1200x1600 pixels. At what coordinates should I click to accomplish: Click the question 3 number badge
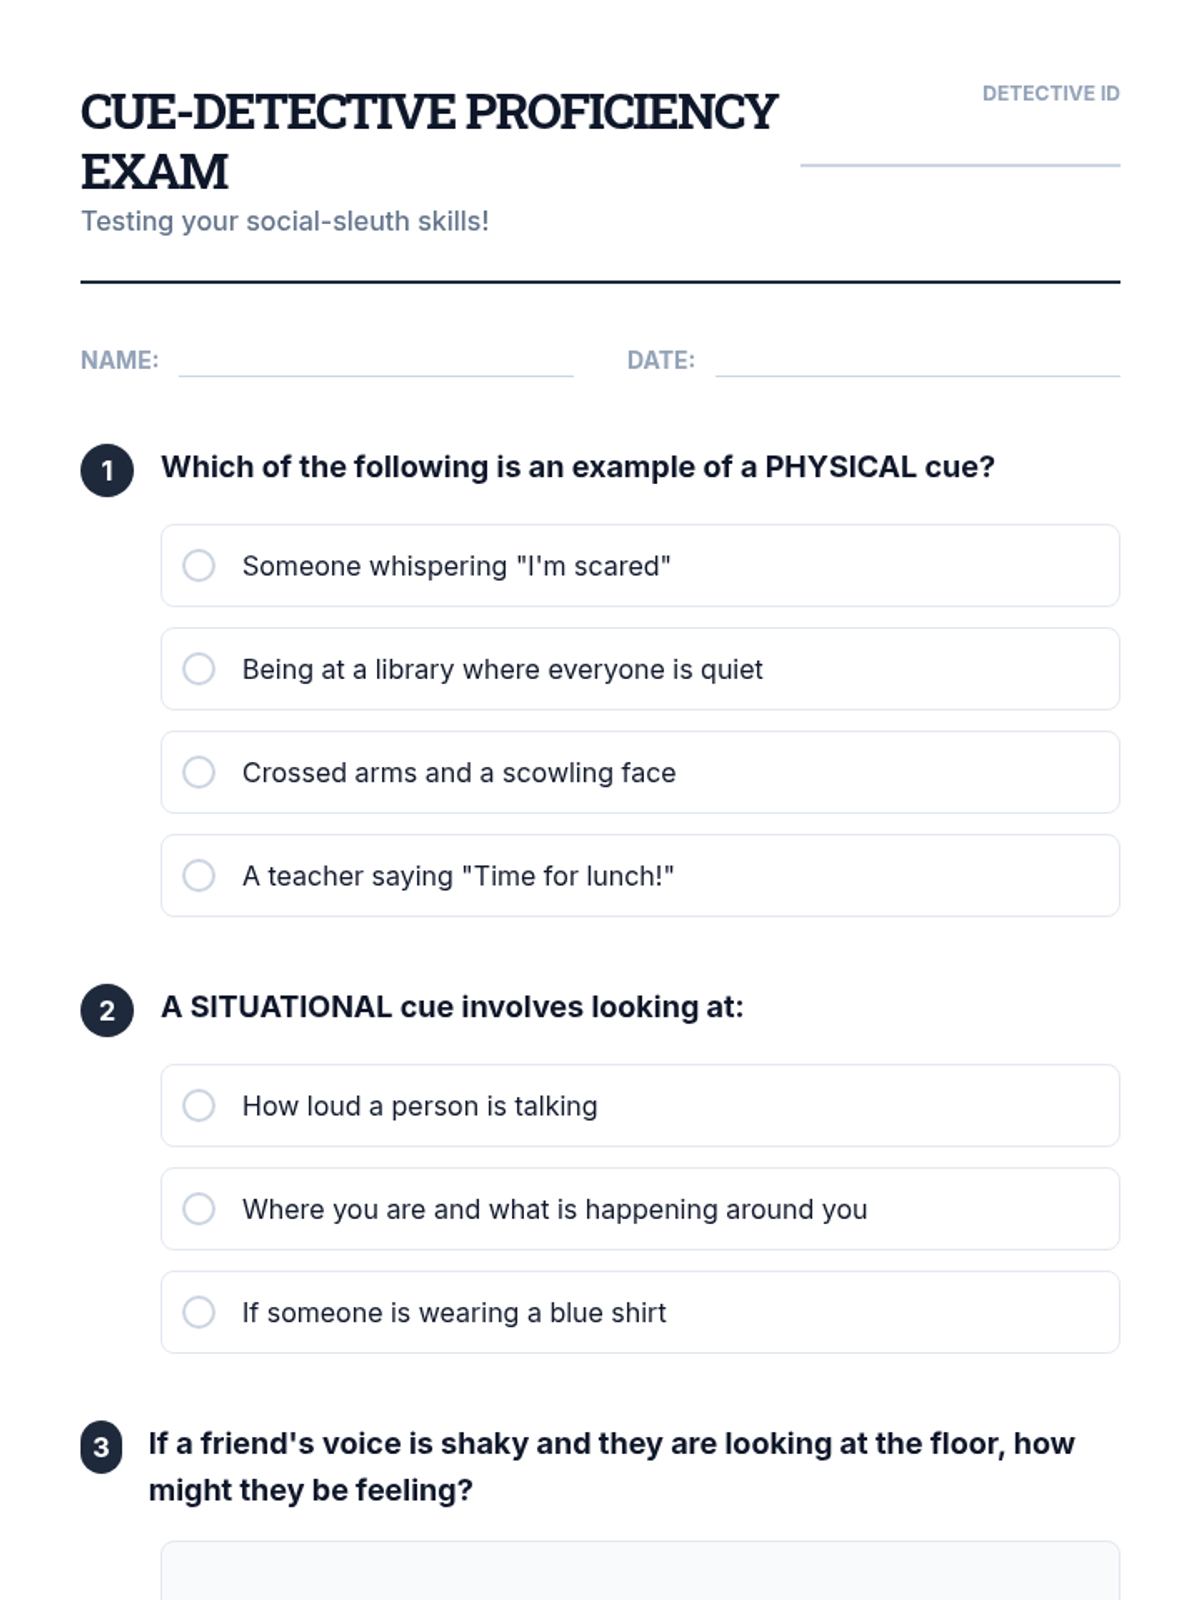coord(101,1447)
